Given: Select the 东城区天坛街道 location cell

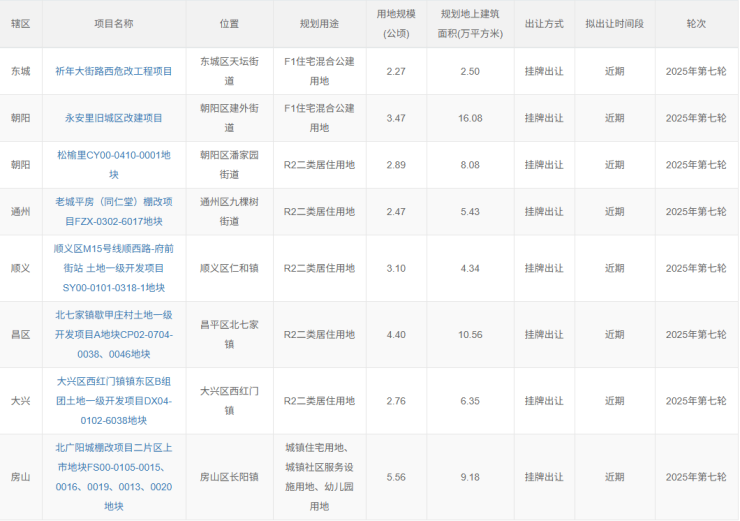Looking at the screenshot, I should click(x=229, y=71).
